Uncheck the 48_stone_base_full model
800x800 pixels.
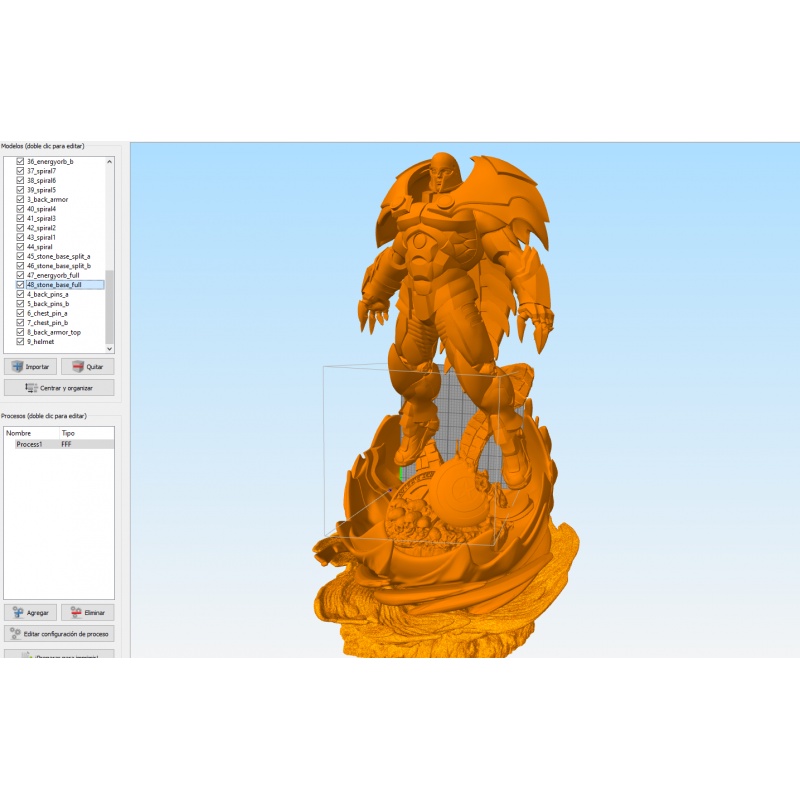coord(18,283)
